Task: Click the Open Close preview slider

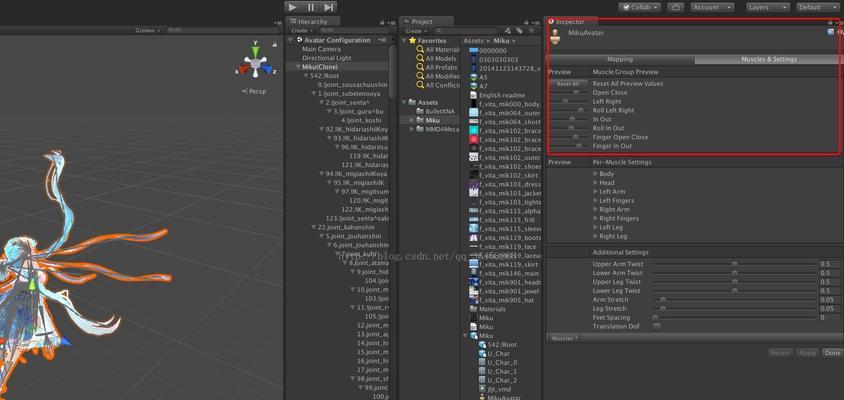Action: click(x=568, y=93)
